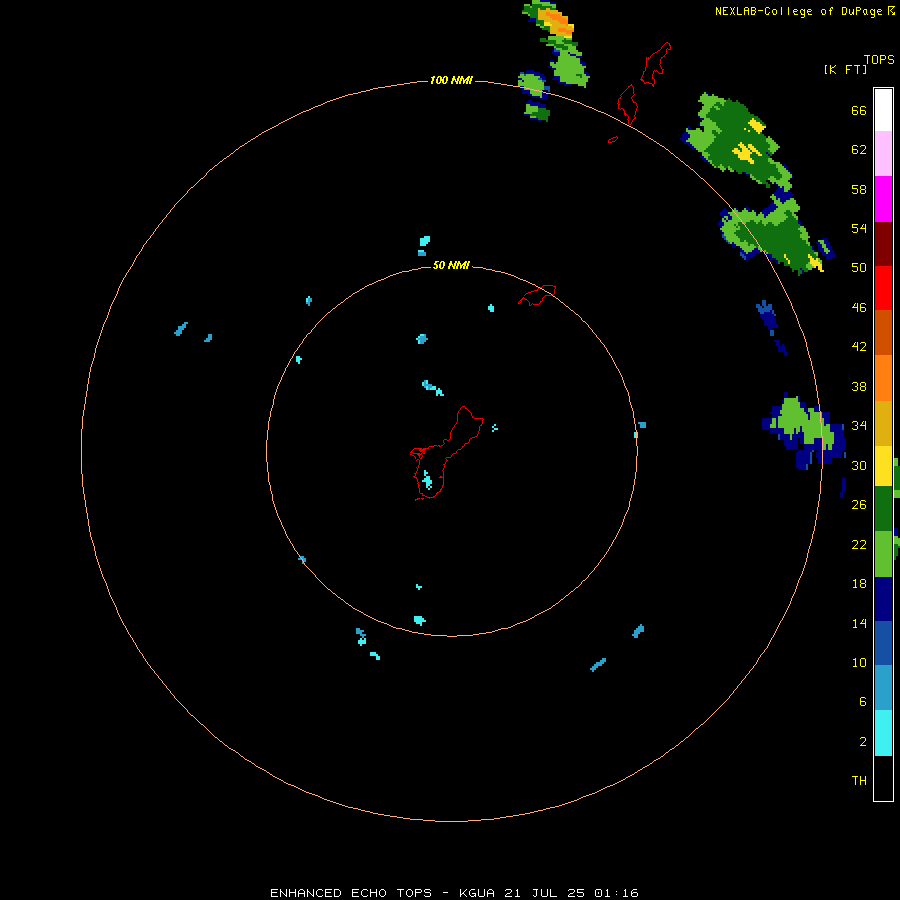
Task: Select the orange echo cell at the map top
Action: click(x=558, y=24)
